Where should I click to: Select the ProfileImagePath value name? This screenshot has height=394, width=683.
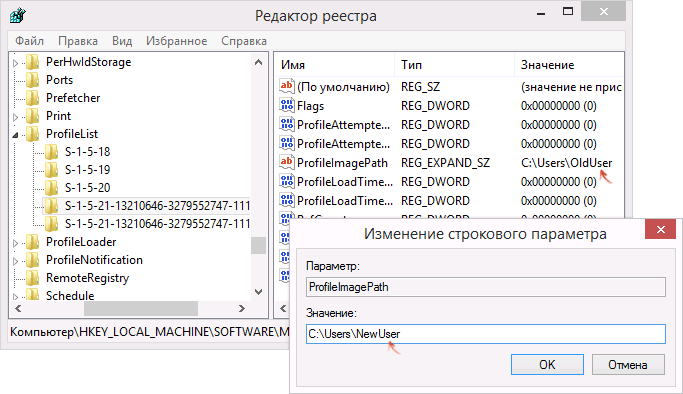pos(342,163)
